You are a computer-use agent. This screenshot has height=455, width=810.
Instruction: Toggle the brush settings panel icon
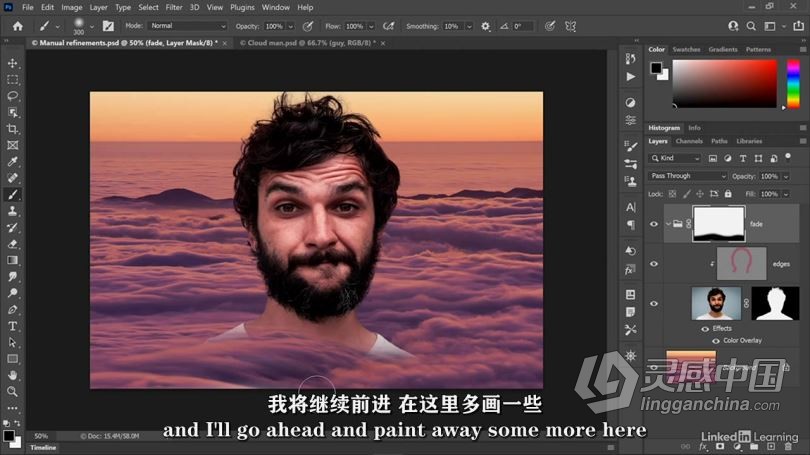coord(108,26)
